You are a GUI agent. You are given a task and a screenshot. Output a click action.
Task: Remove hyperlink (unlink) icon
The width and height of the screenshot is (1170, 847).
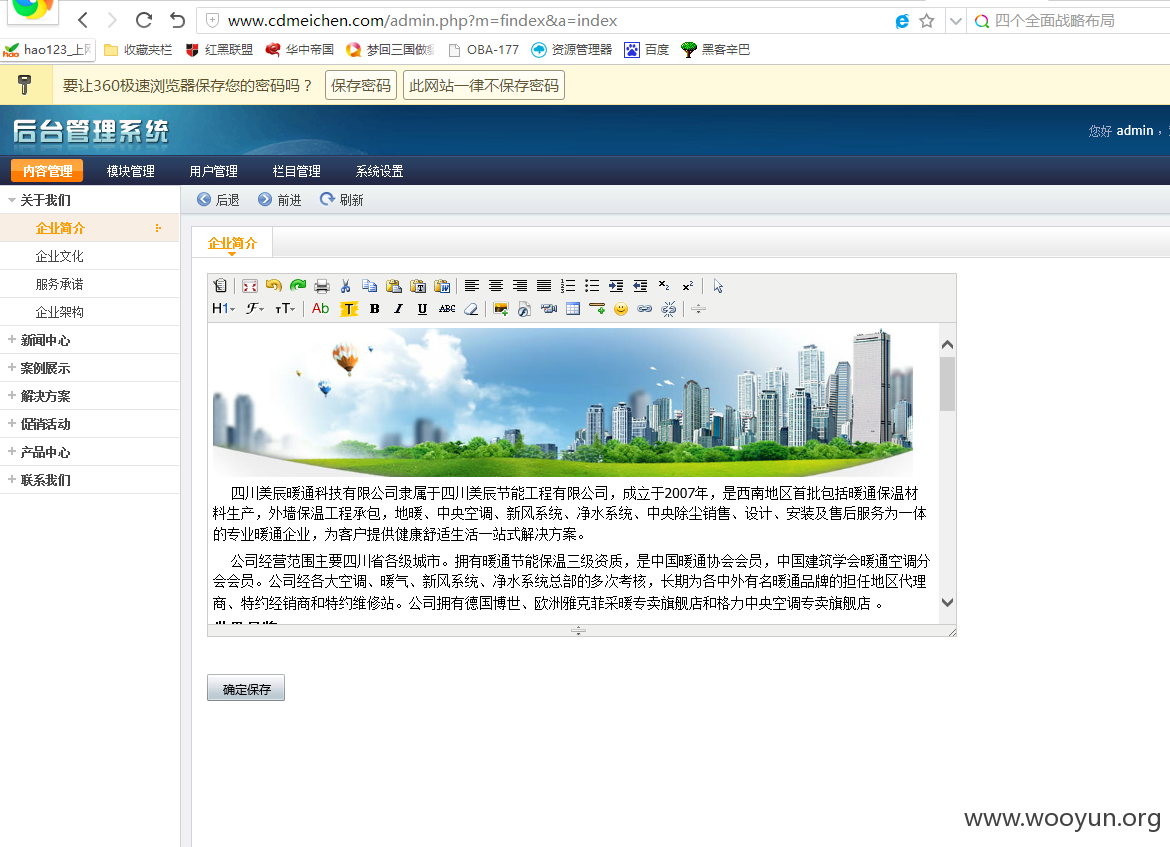669,309
